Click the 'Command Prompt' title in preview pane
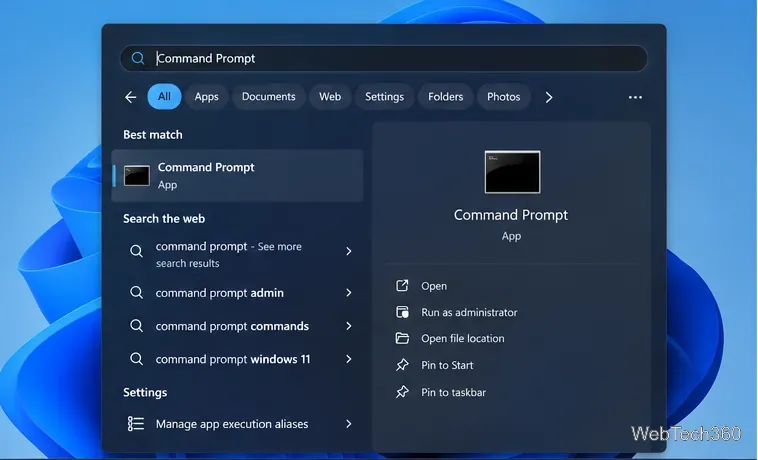Image resolution: width=758 pixels, height=460 pixels. point(511,215)
